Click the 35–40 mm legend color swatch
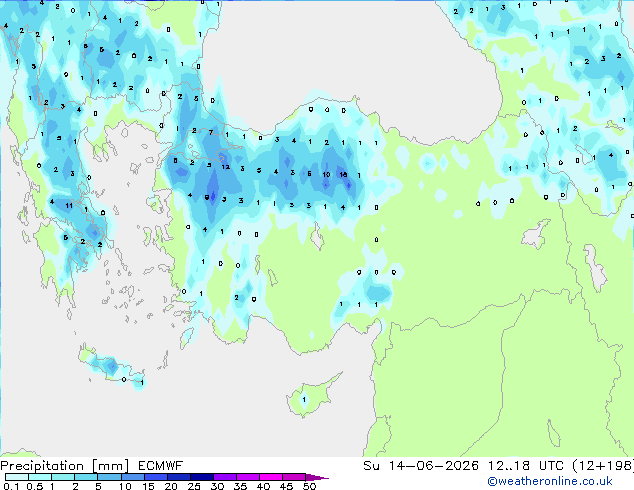The height and width of the screenshot is (490, 634). point(247,477)
